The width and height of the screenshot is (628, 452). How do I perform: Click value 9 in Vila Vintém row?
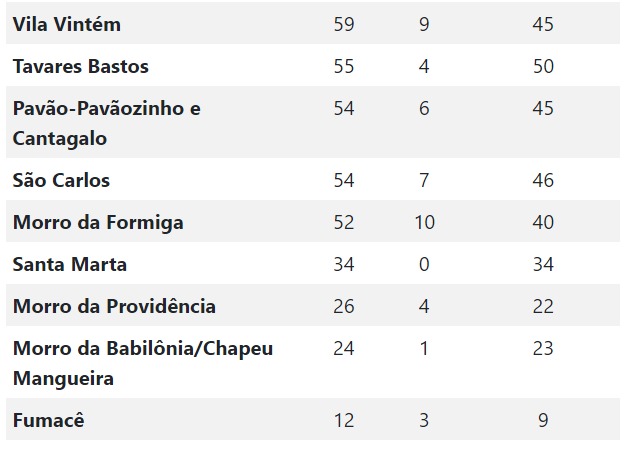(424, 24)
